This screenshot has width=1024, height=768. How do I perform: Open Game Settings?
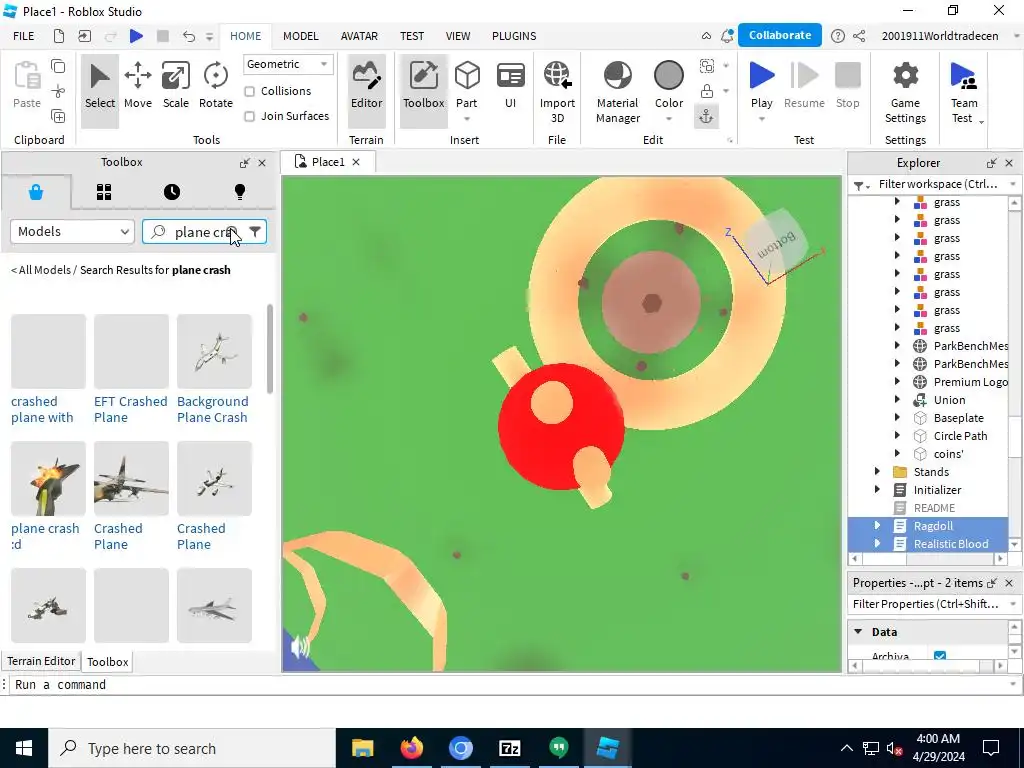905,91
